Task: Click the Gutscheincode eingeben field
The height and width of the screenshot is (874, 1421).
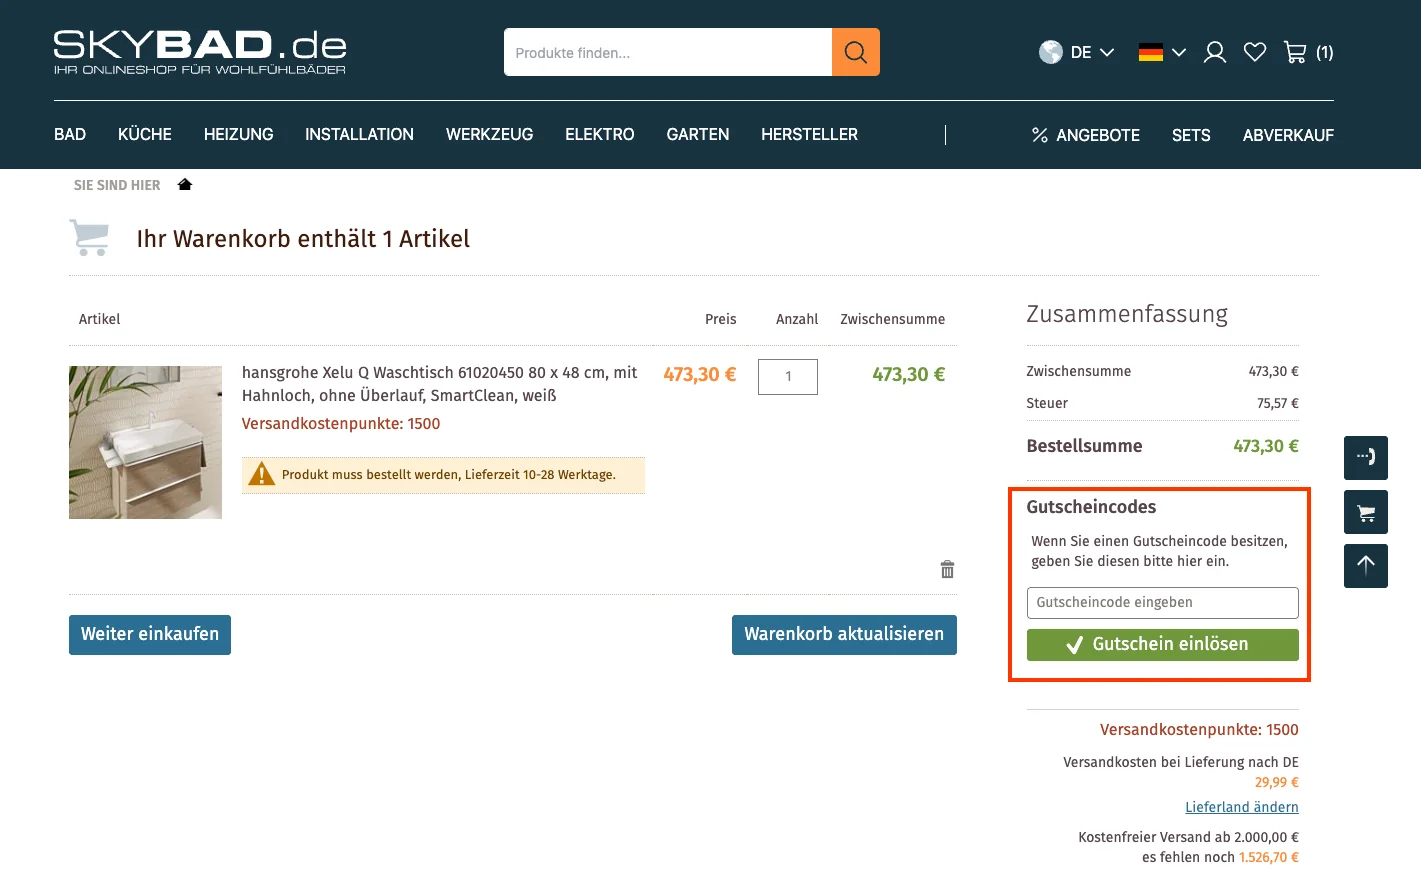Action: tap(1162, 603)
